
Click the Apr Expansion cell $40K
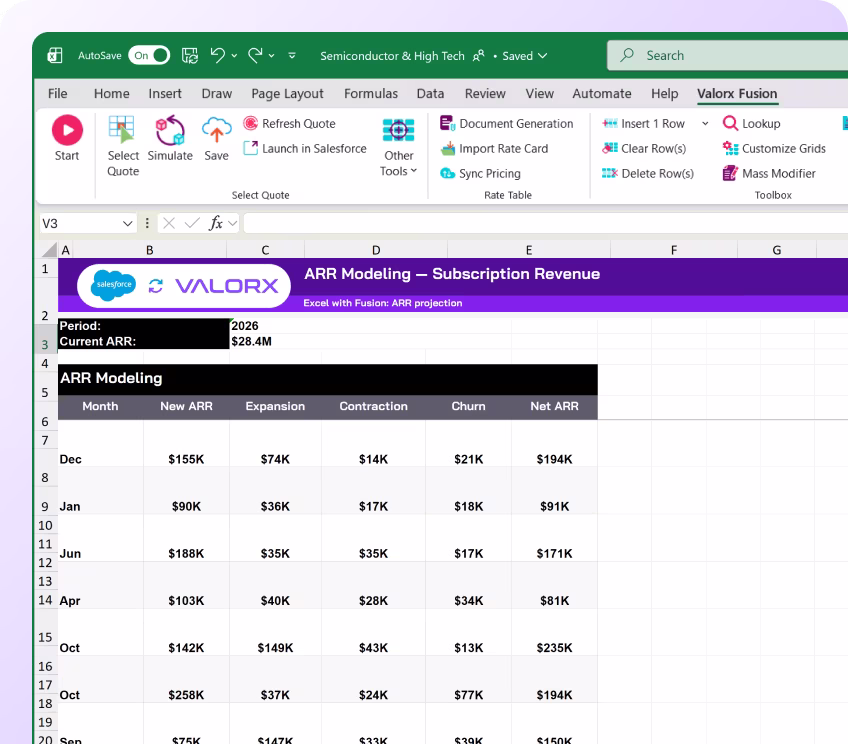click(x=275, y=600)
